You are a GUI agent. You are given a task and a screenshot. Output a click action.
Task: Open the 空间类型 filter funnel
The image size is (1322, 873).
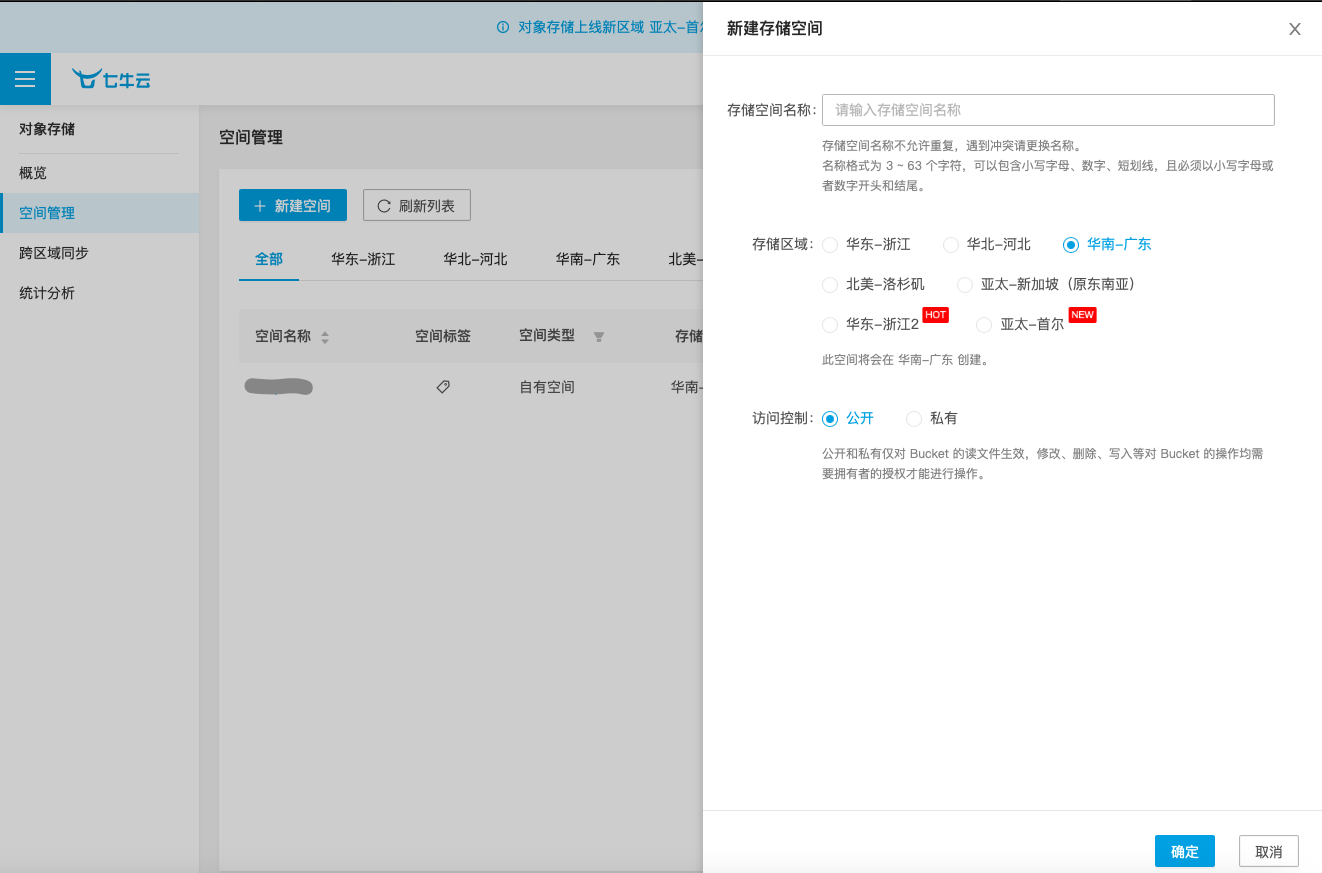point(599,337)
